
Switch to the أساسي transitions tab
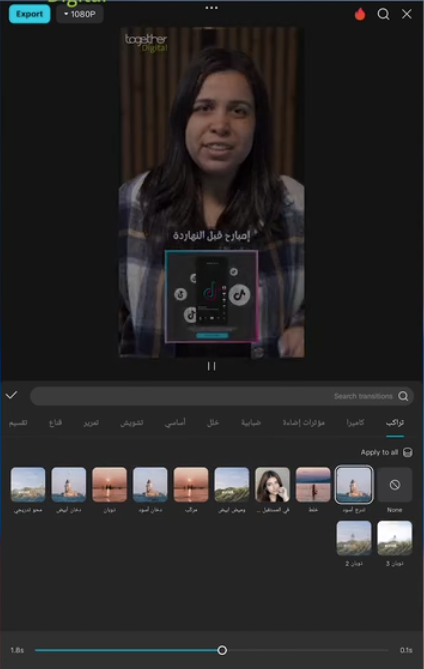(x=175, y=422)
